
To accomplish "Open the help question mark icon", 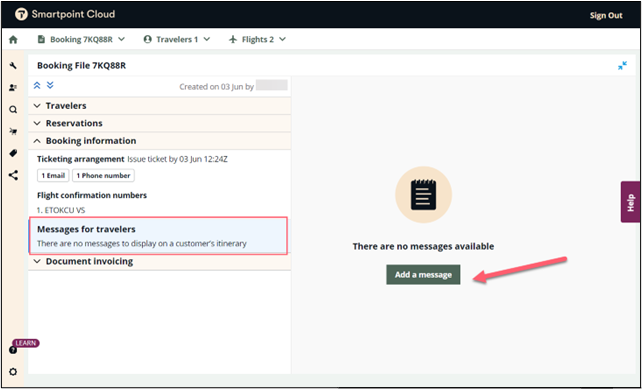I will (x=13, y=350).
